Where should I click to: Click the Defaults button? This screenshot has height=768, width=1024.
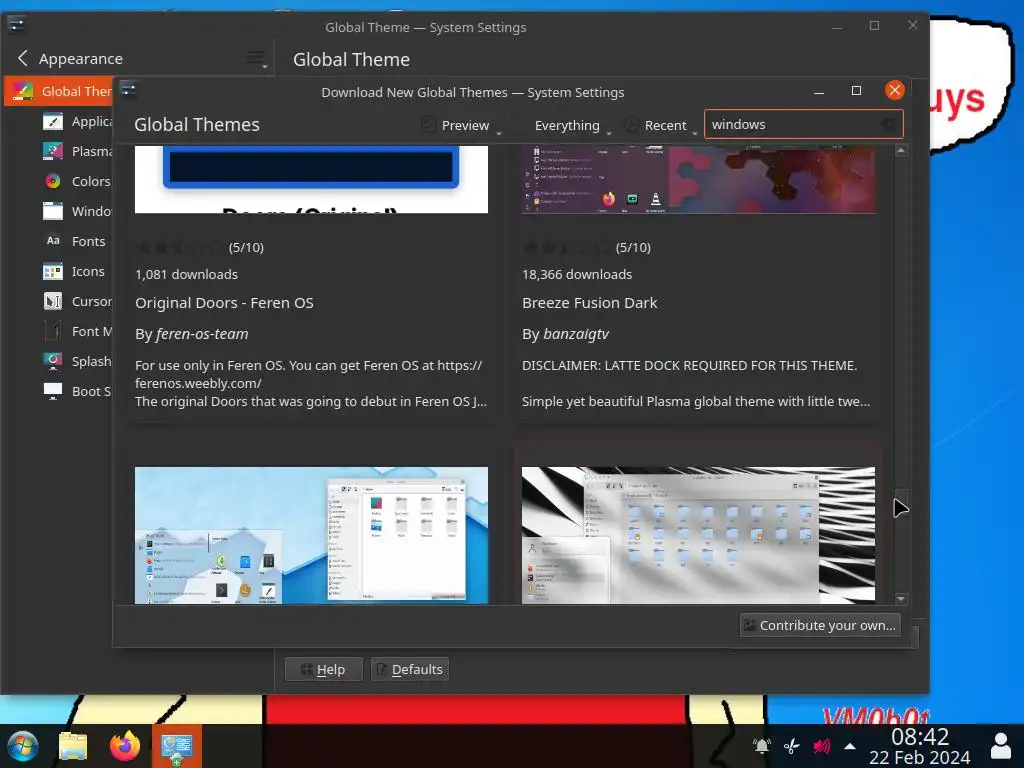409,669
